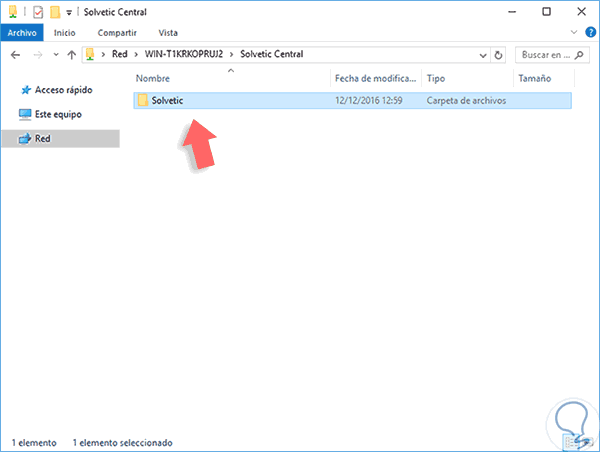Image resolution: width=600 pixels, height=452 pixels.
Task: Open the recent locations dropdown arrow
Action: (56, 55)
